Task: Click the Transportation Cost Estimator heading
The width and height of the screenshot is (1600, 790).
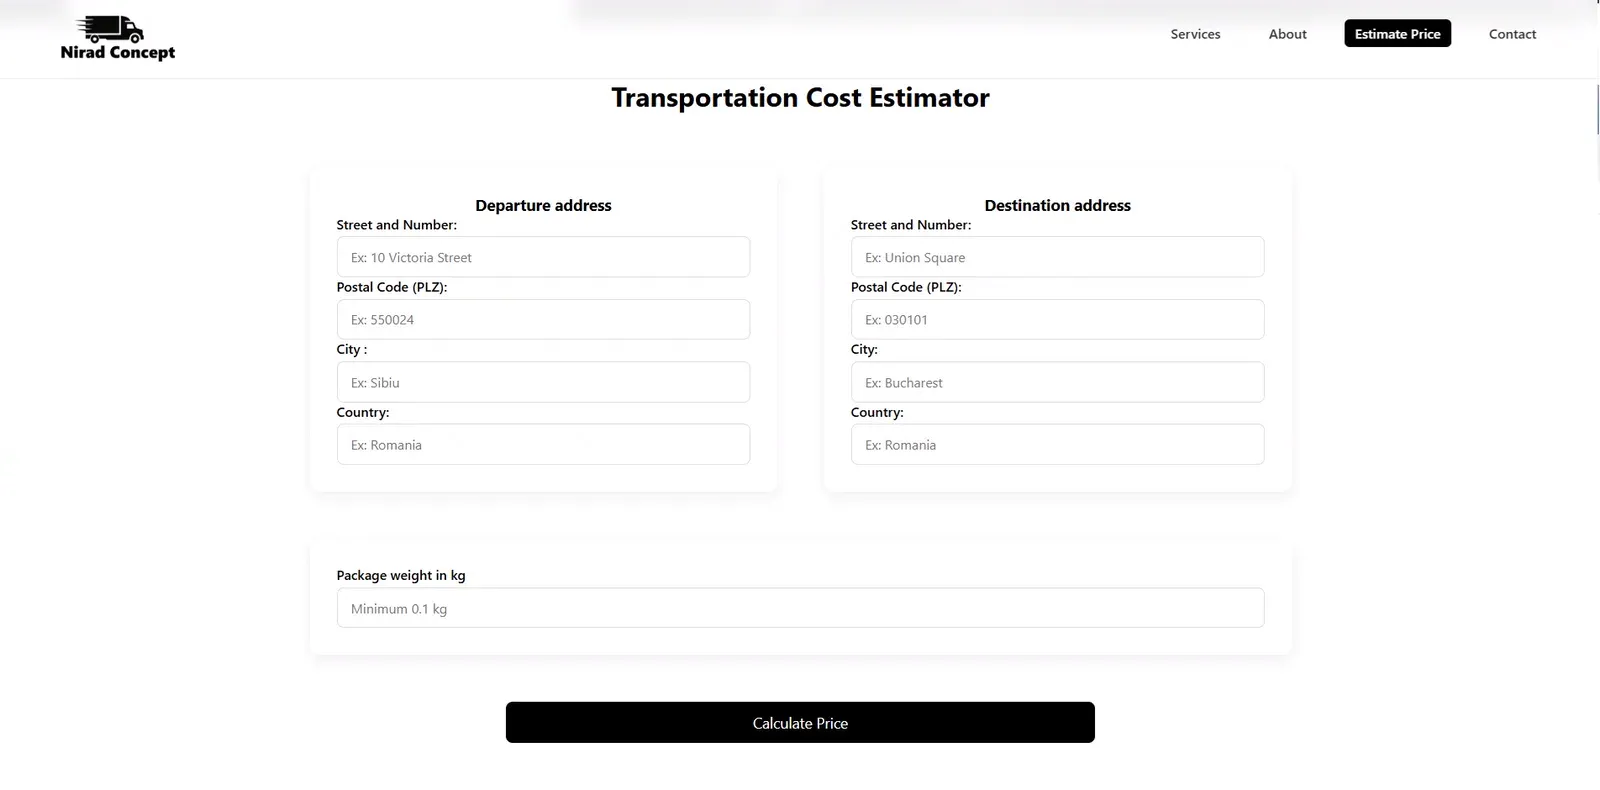Action: tap(800, 98)
